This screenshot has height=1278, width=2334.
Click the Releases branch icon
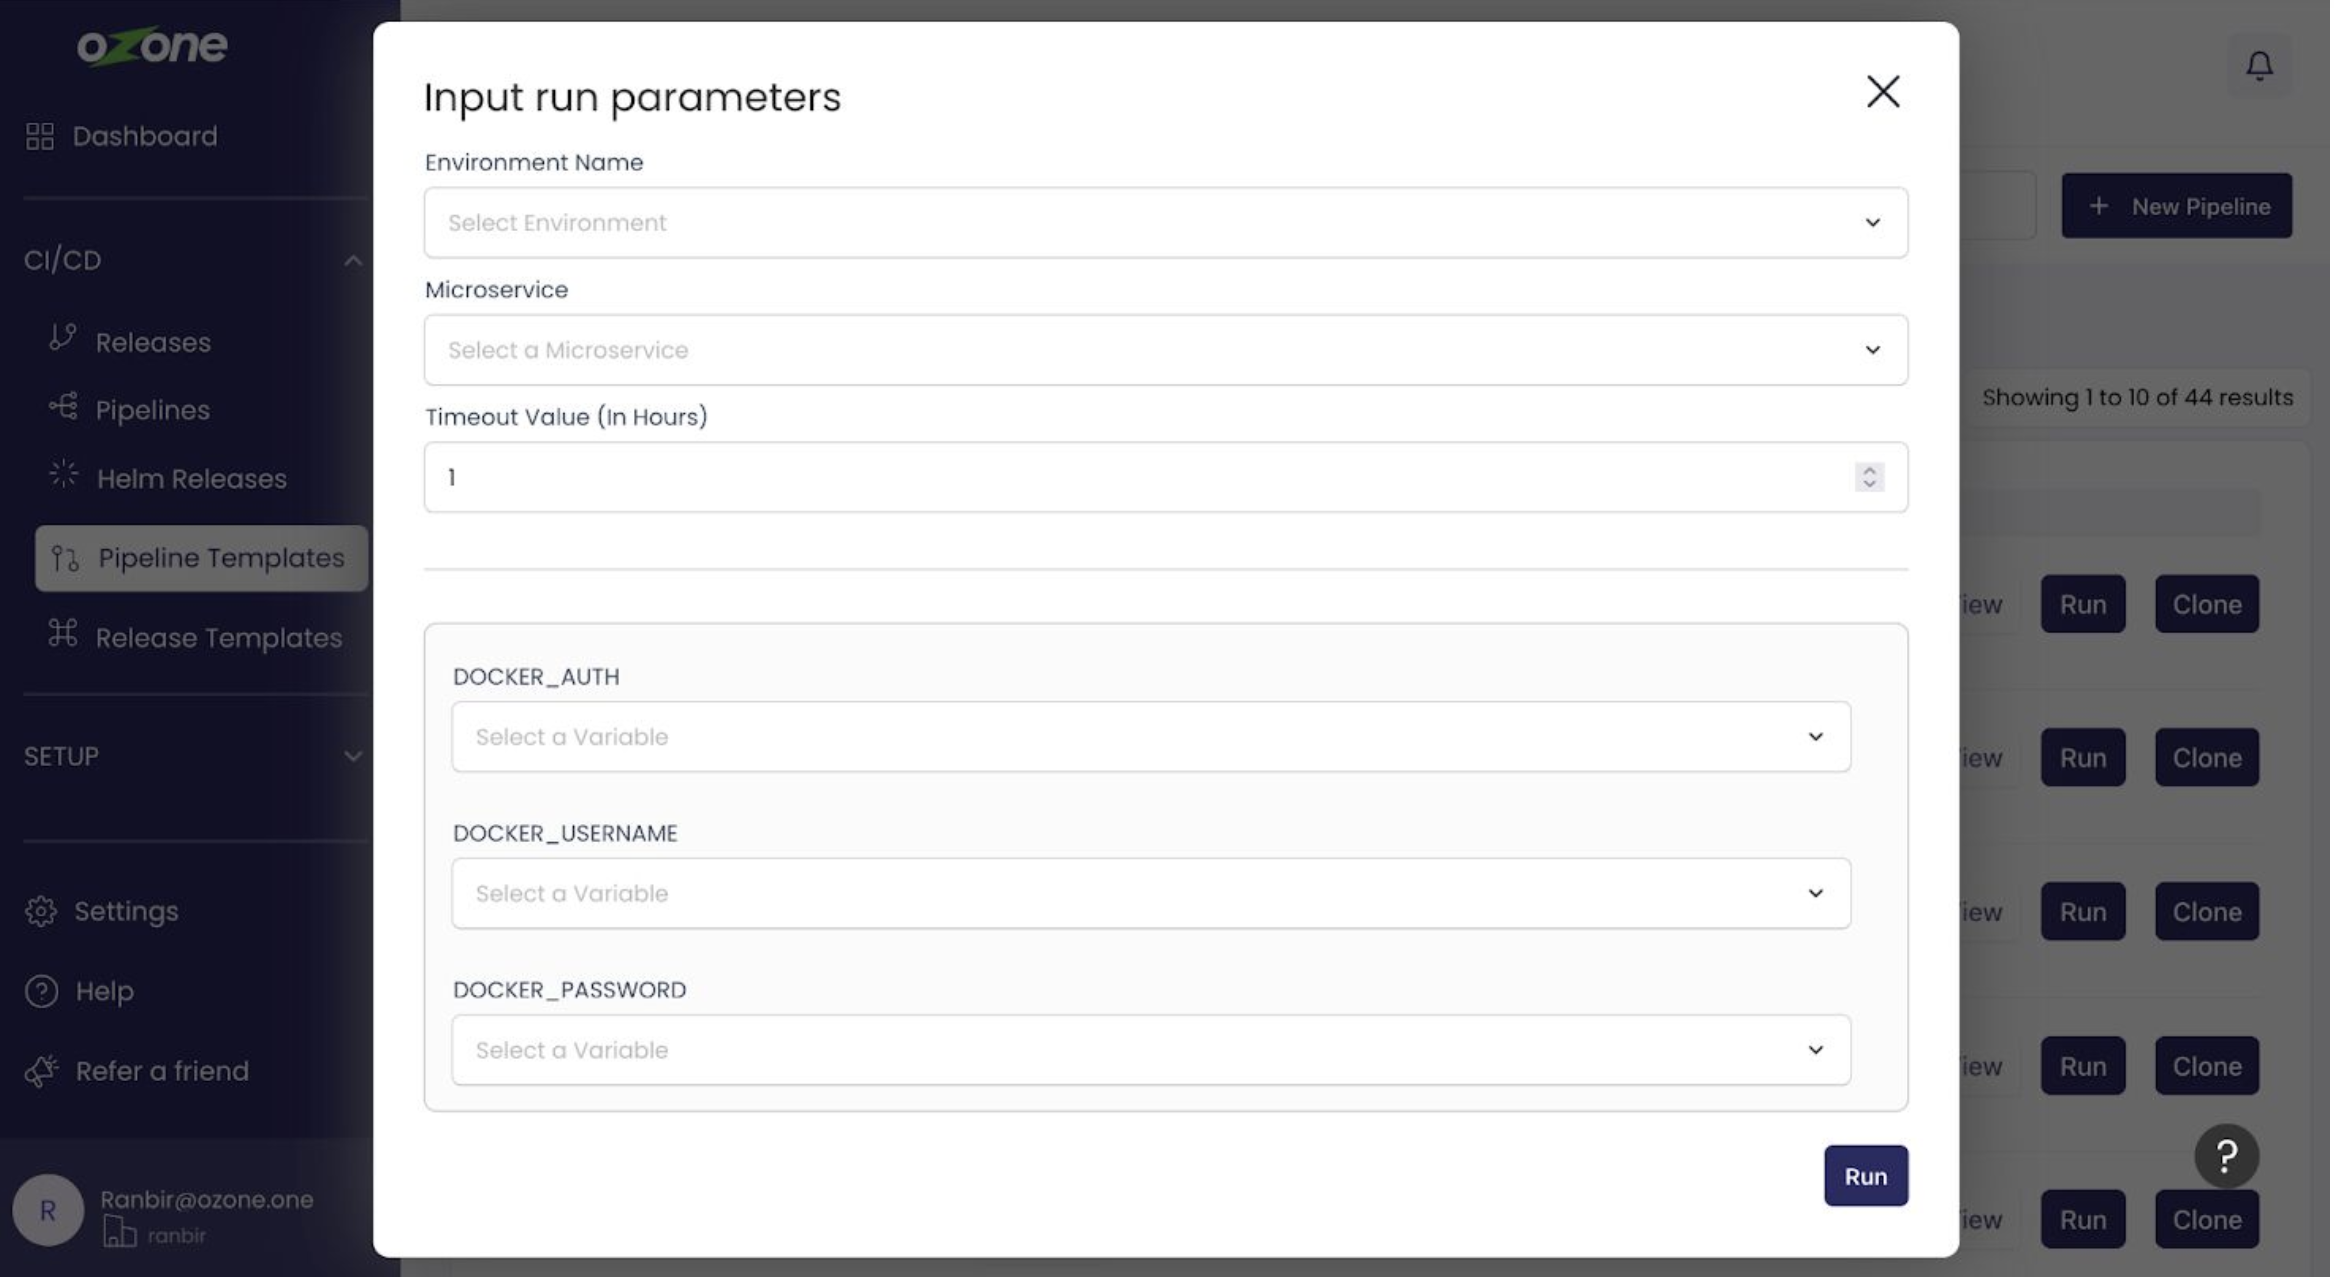click(63, 339)
